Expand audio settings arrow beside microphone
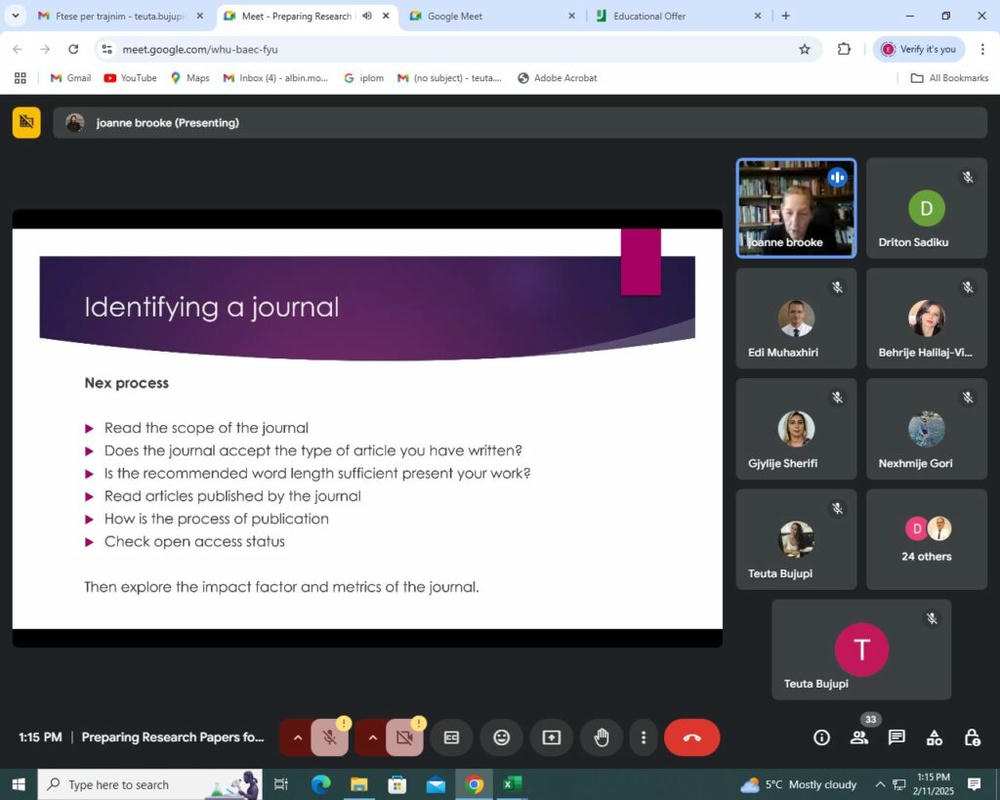The image size is (1000, 800). (x=297, y=738)
